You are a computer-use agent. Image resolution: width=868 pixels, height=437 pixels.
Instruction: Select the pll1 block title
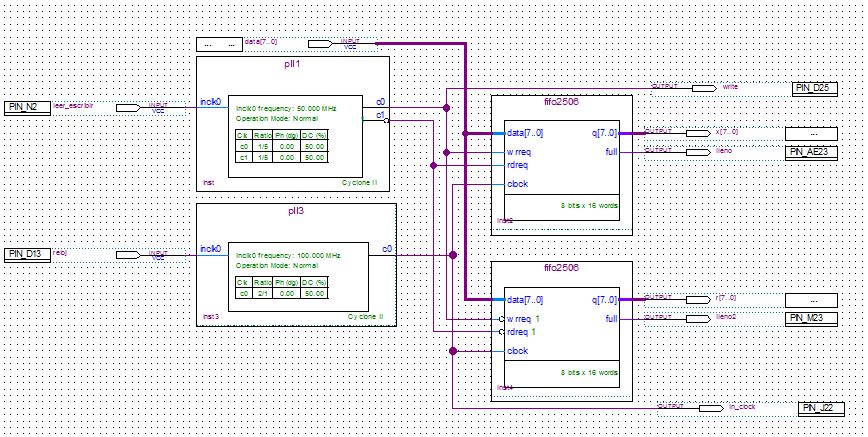tap(293, 62)
